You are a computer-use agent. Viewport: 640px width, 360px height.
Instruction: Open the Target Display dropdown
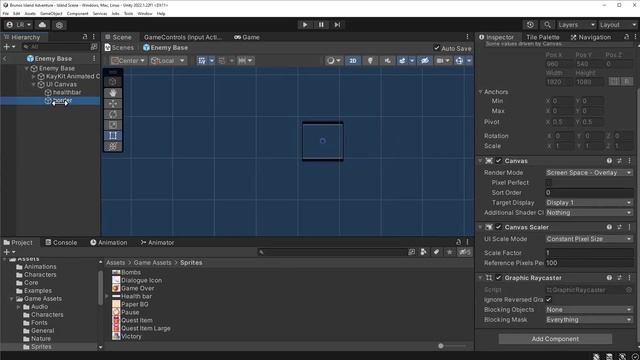(589, 202)
